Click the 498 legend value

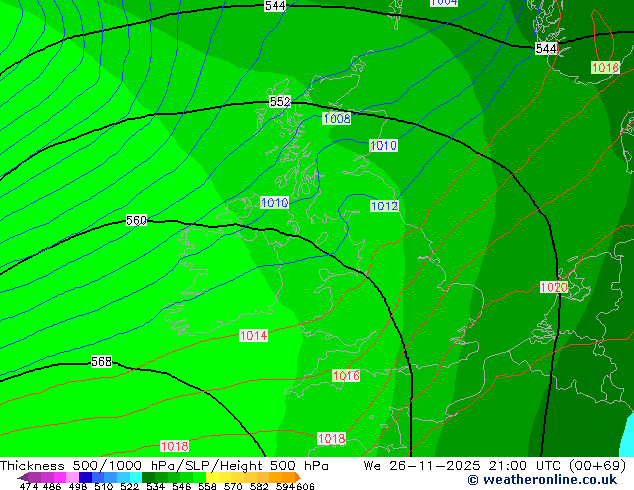point(78,486)
